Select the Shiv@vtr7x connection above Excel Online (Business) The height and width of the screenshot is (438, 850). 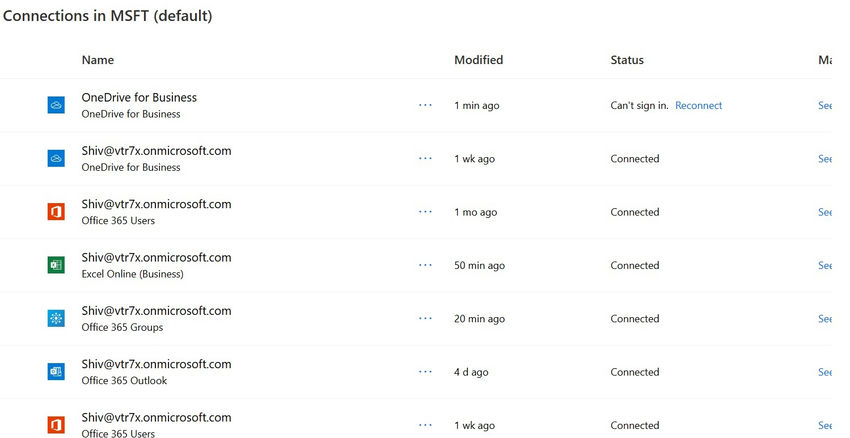[157, 257]
